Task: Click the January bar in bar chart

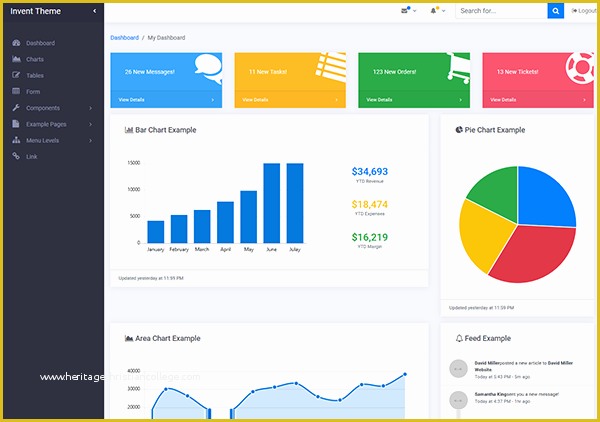Action: (x=156, y=232)
